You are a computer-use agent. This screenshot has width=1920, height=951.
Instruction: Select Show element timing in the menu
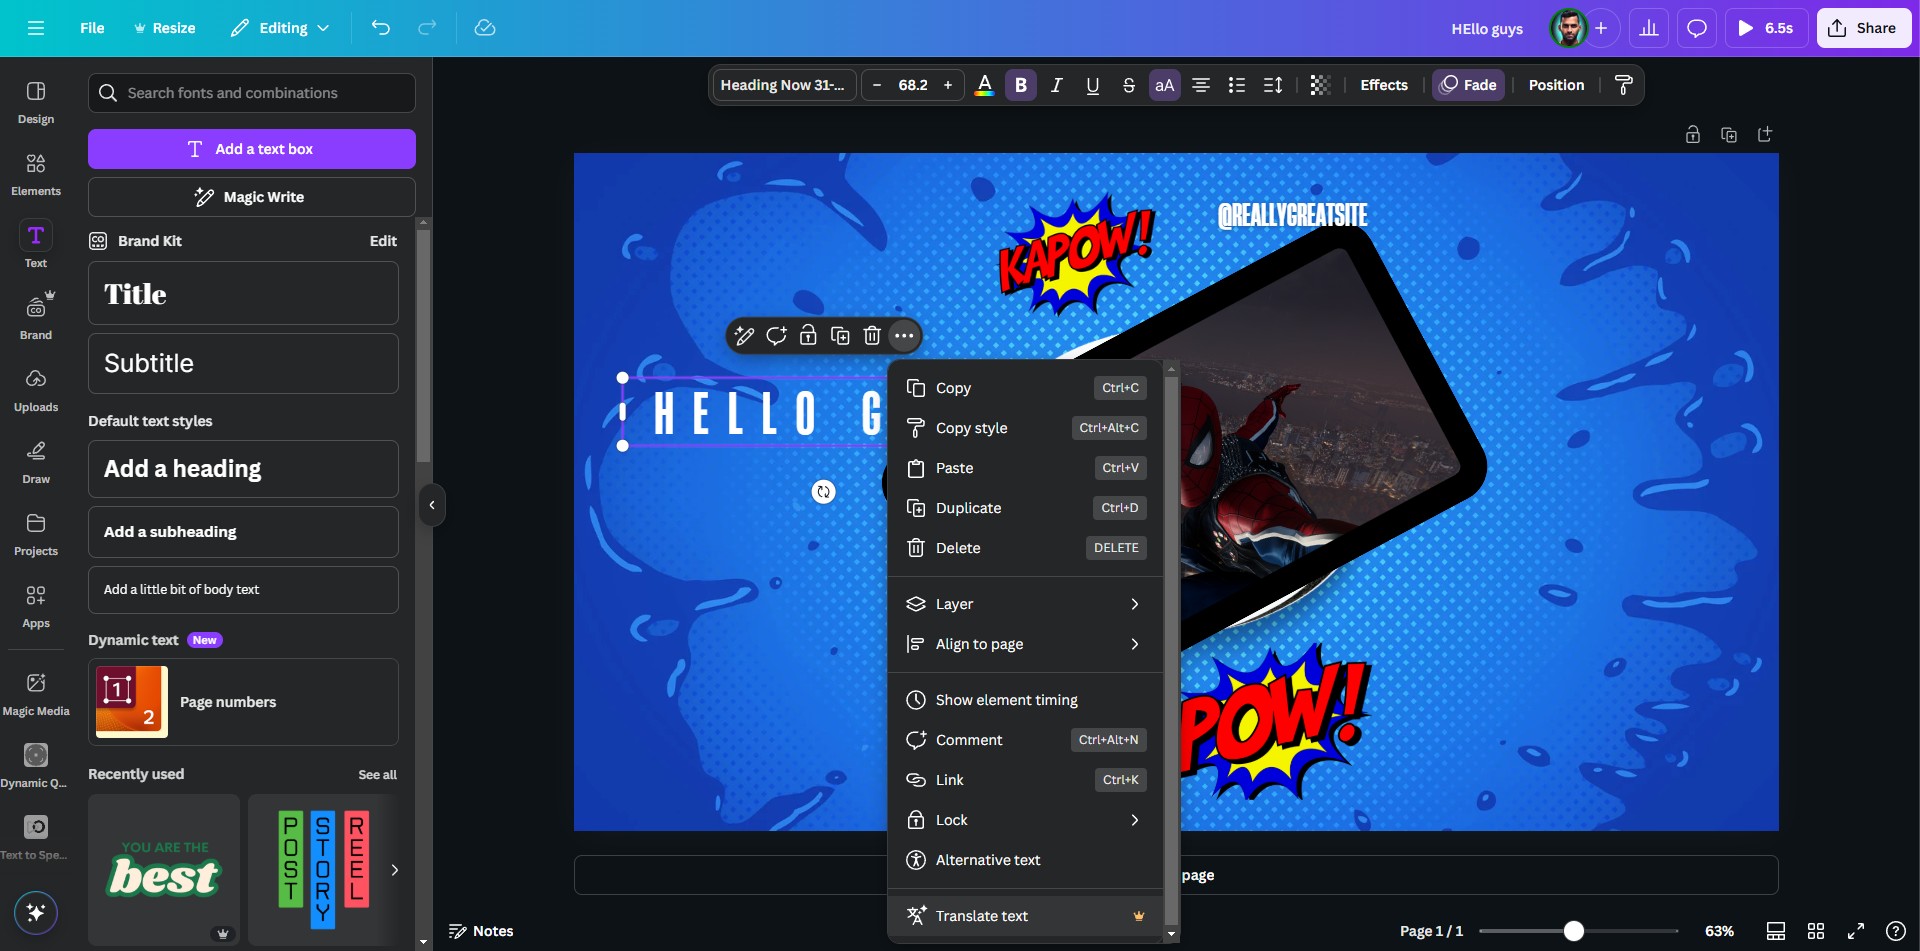point(1024,700)
